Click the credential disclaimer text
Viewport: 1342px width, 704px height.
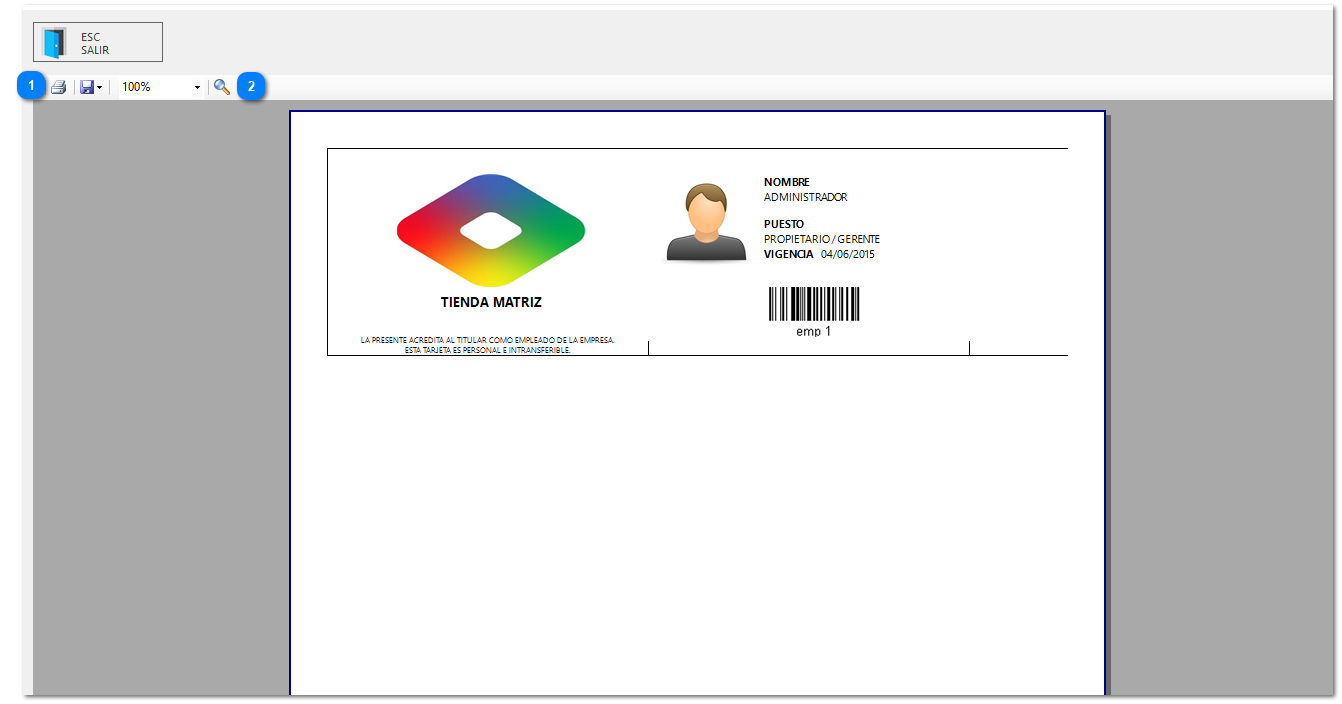[487, 345]
